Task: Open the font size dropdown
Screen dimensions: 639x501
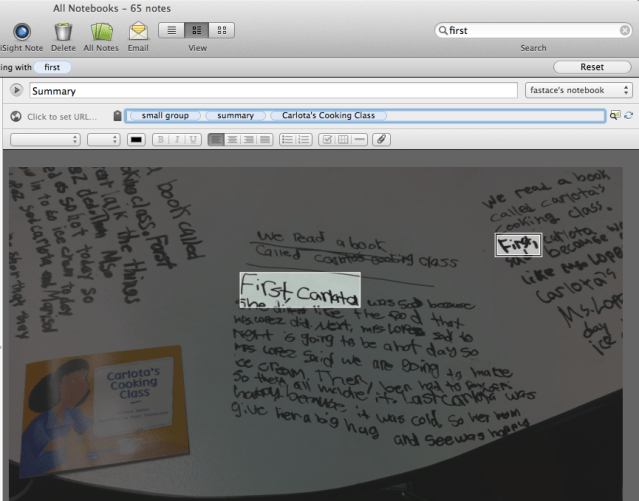Action: pos(104,140)
